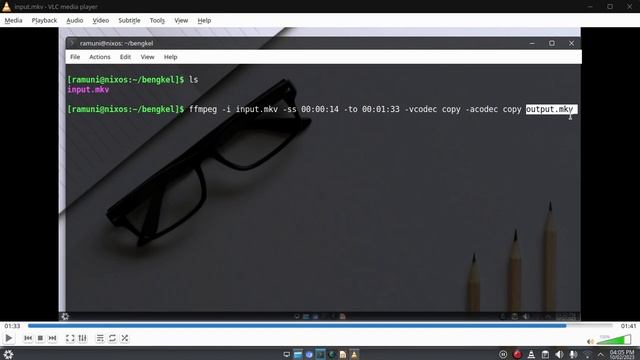Screen dimensions: 640x360
Task: Click the pause circle tray icon
Action: 503,354
